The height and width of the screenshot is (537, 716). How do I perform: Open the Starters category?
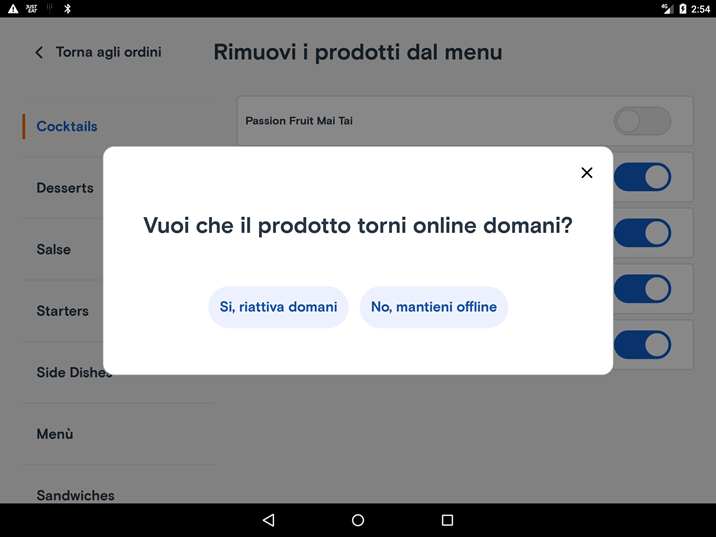click(x=63, y=311)
